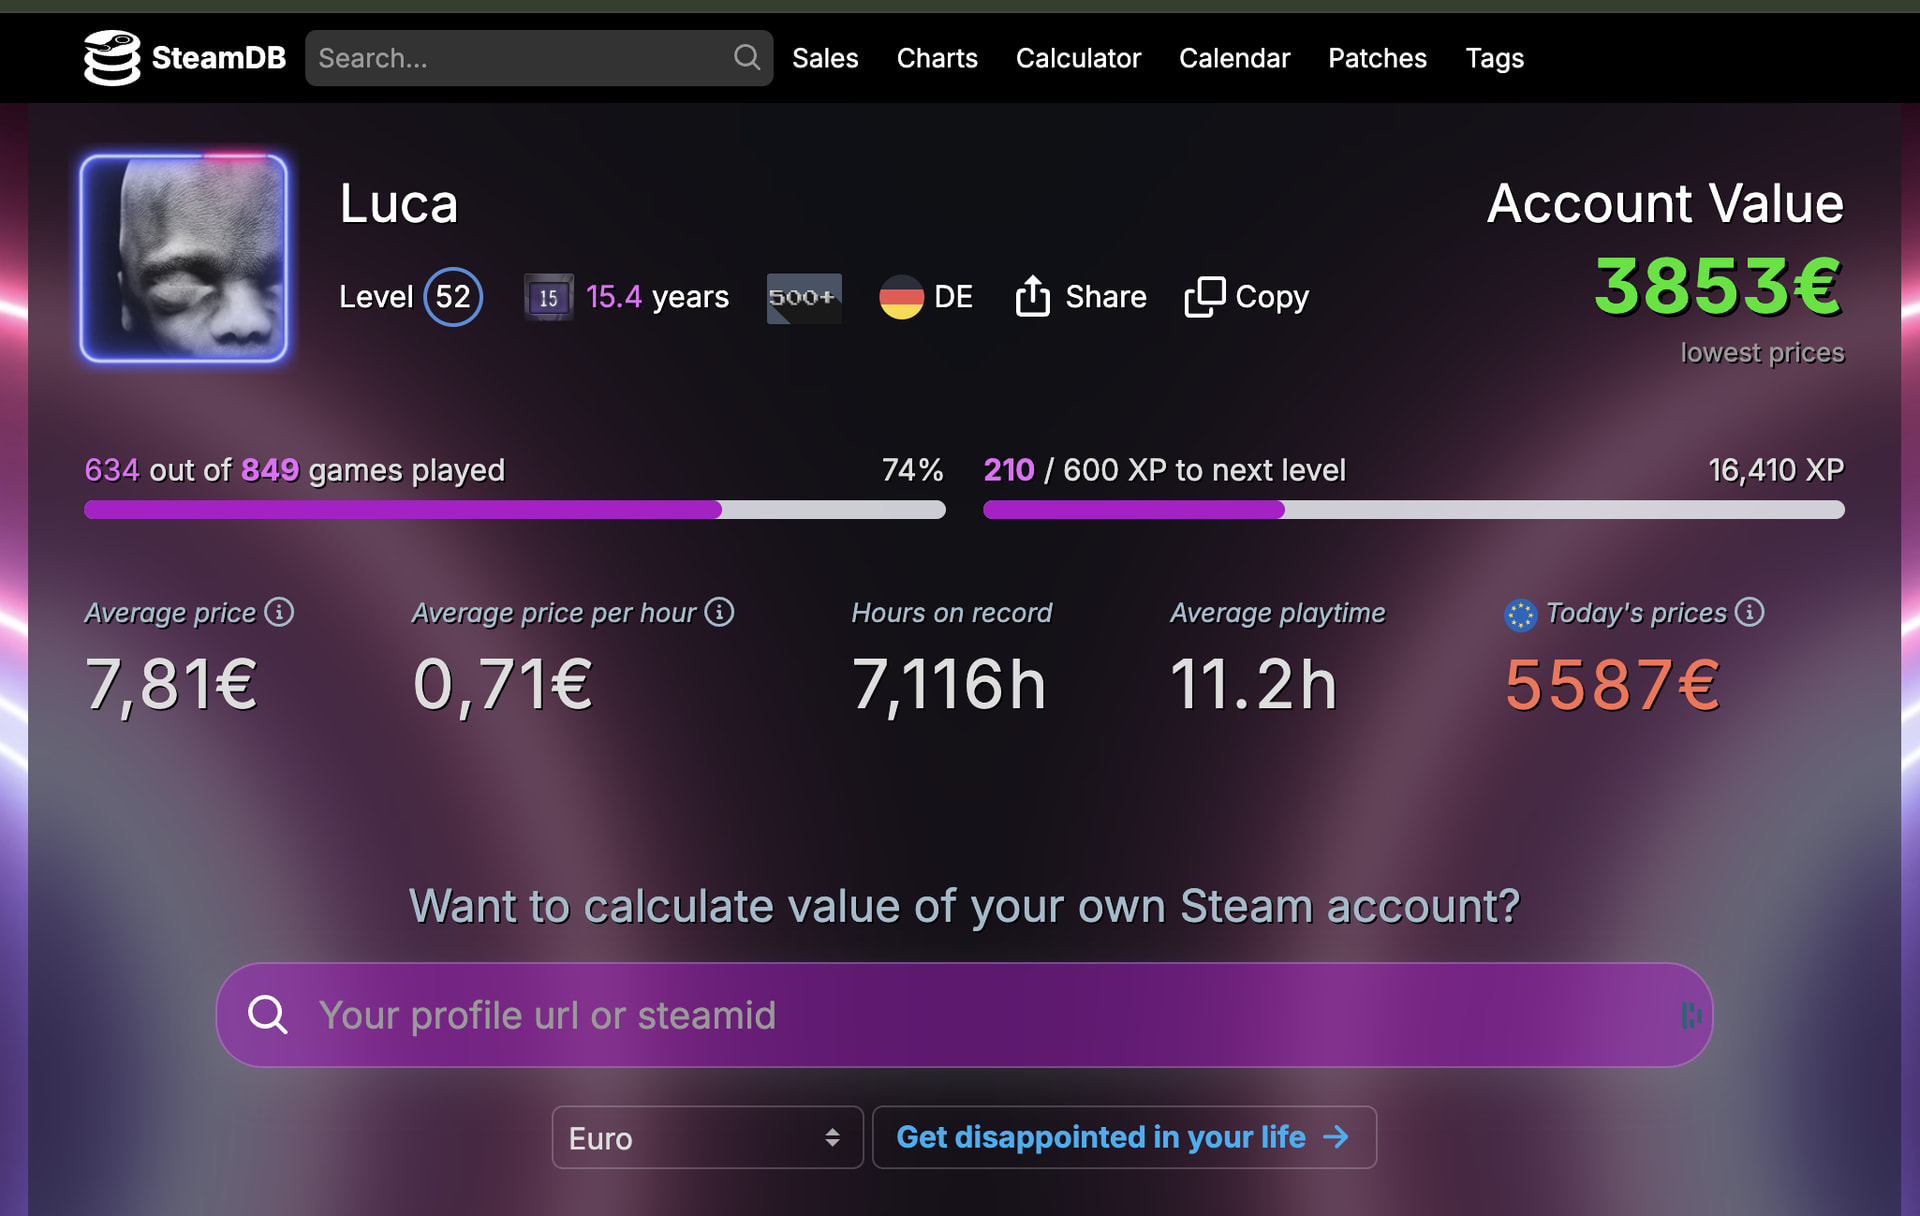Viewport: 1920px width, 1216px height.
Task: Go to the Charts page
Action: point(937,58)
